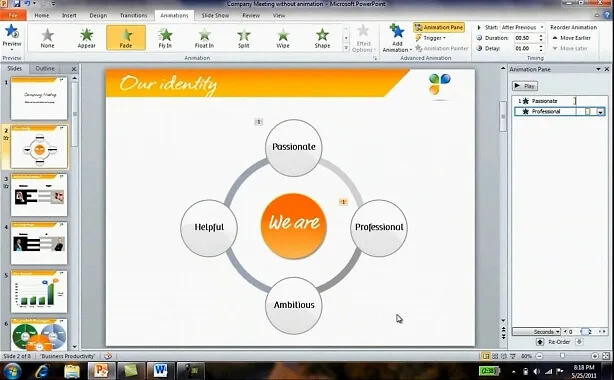Click the Preview animation star icon
This screenshot has width=614, height=380.
coord(12,32)
